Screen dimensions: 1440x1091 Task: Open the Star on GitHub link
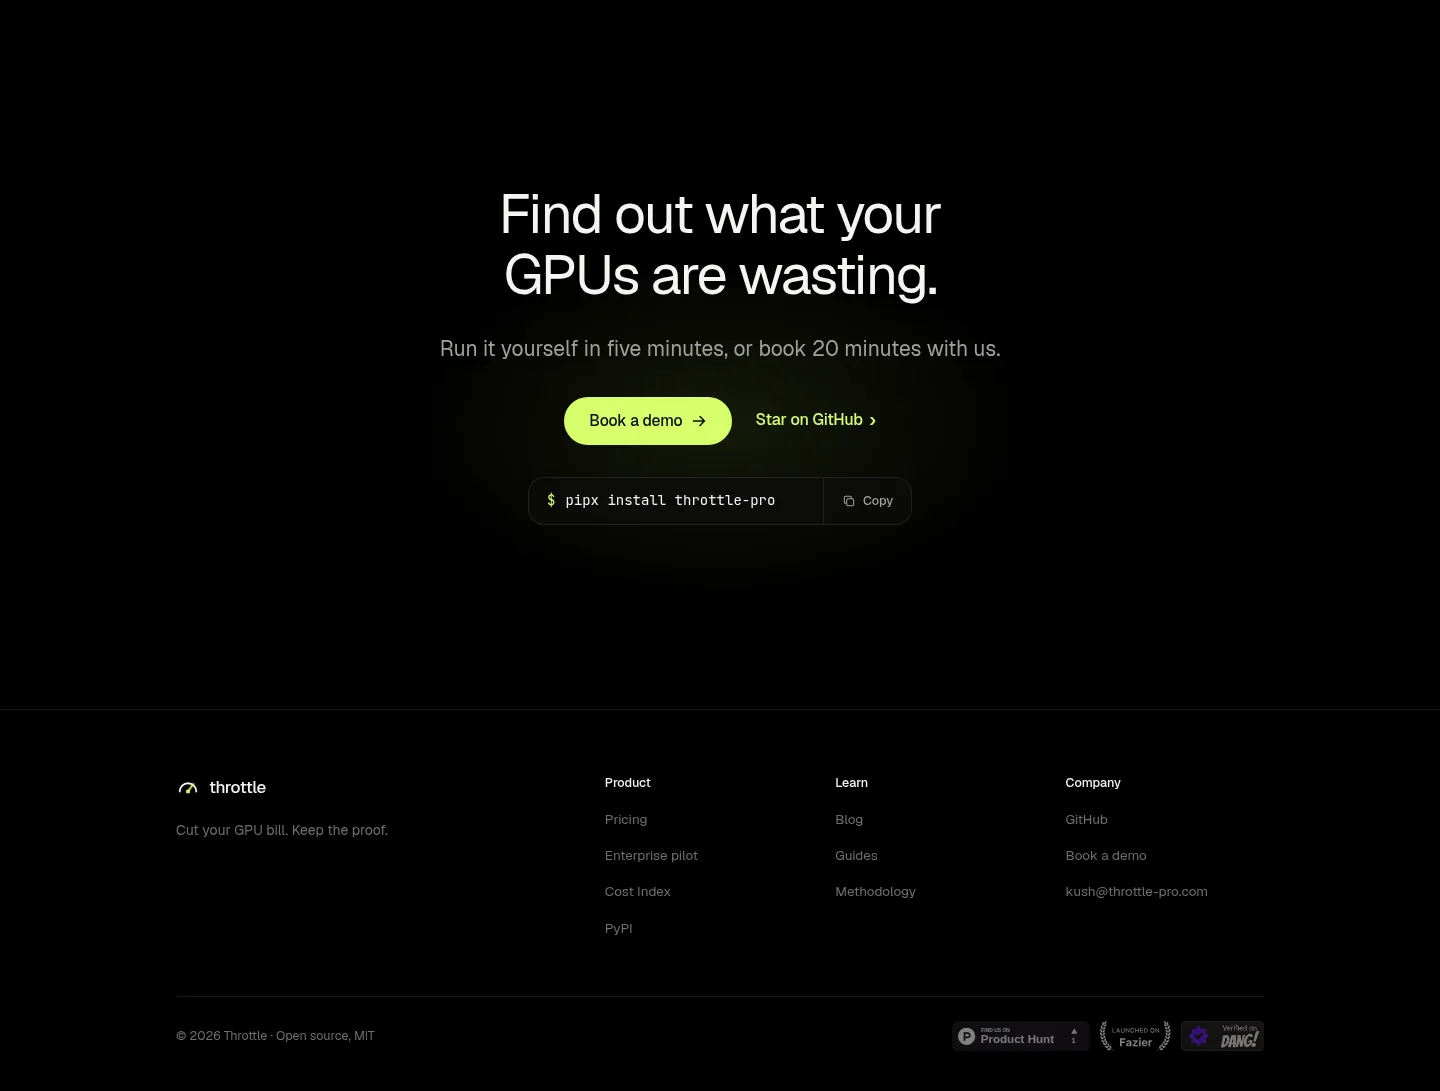[816, 420]
